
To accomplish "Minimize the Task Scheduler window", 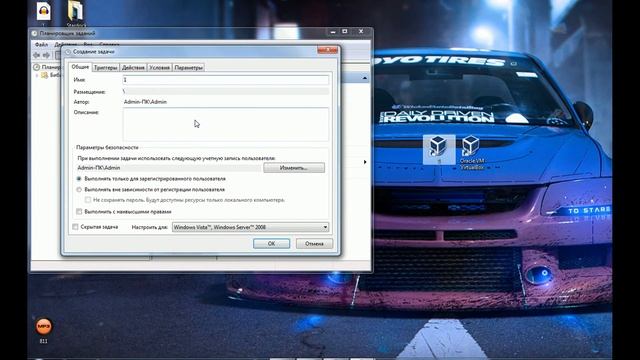I will tap(333, 31).
